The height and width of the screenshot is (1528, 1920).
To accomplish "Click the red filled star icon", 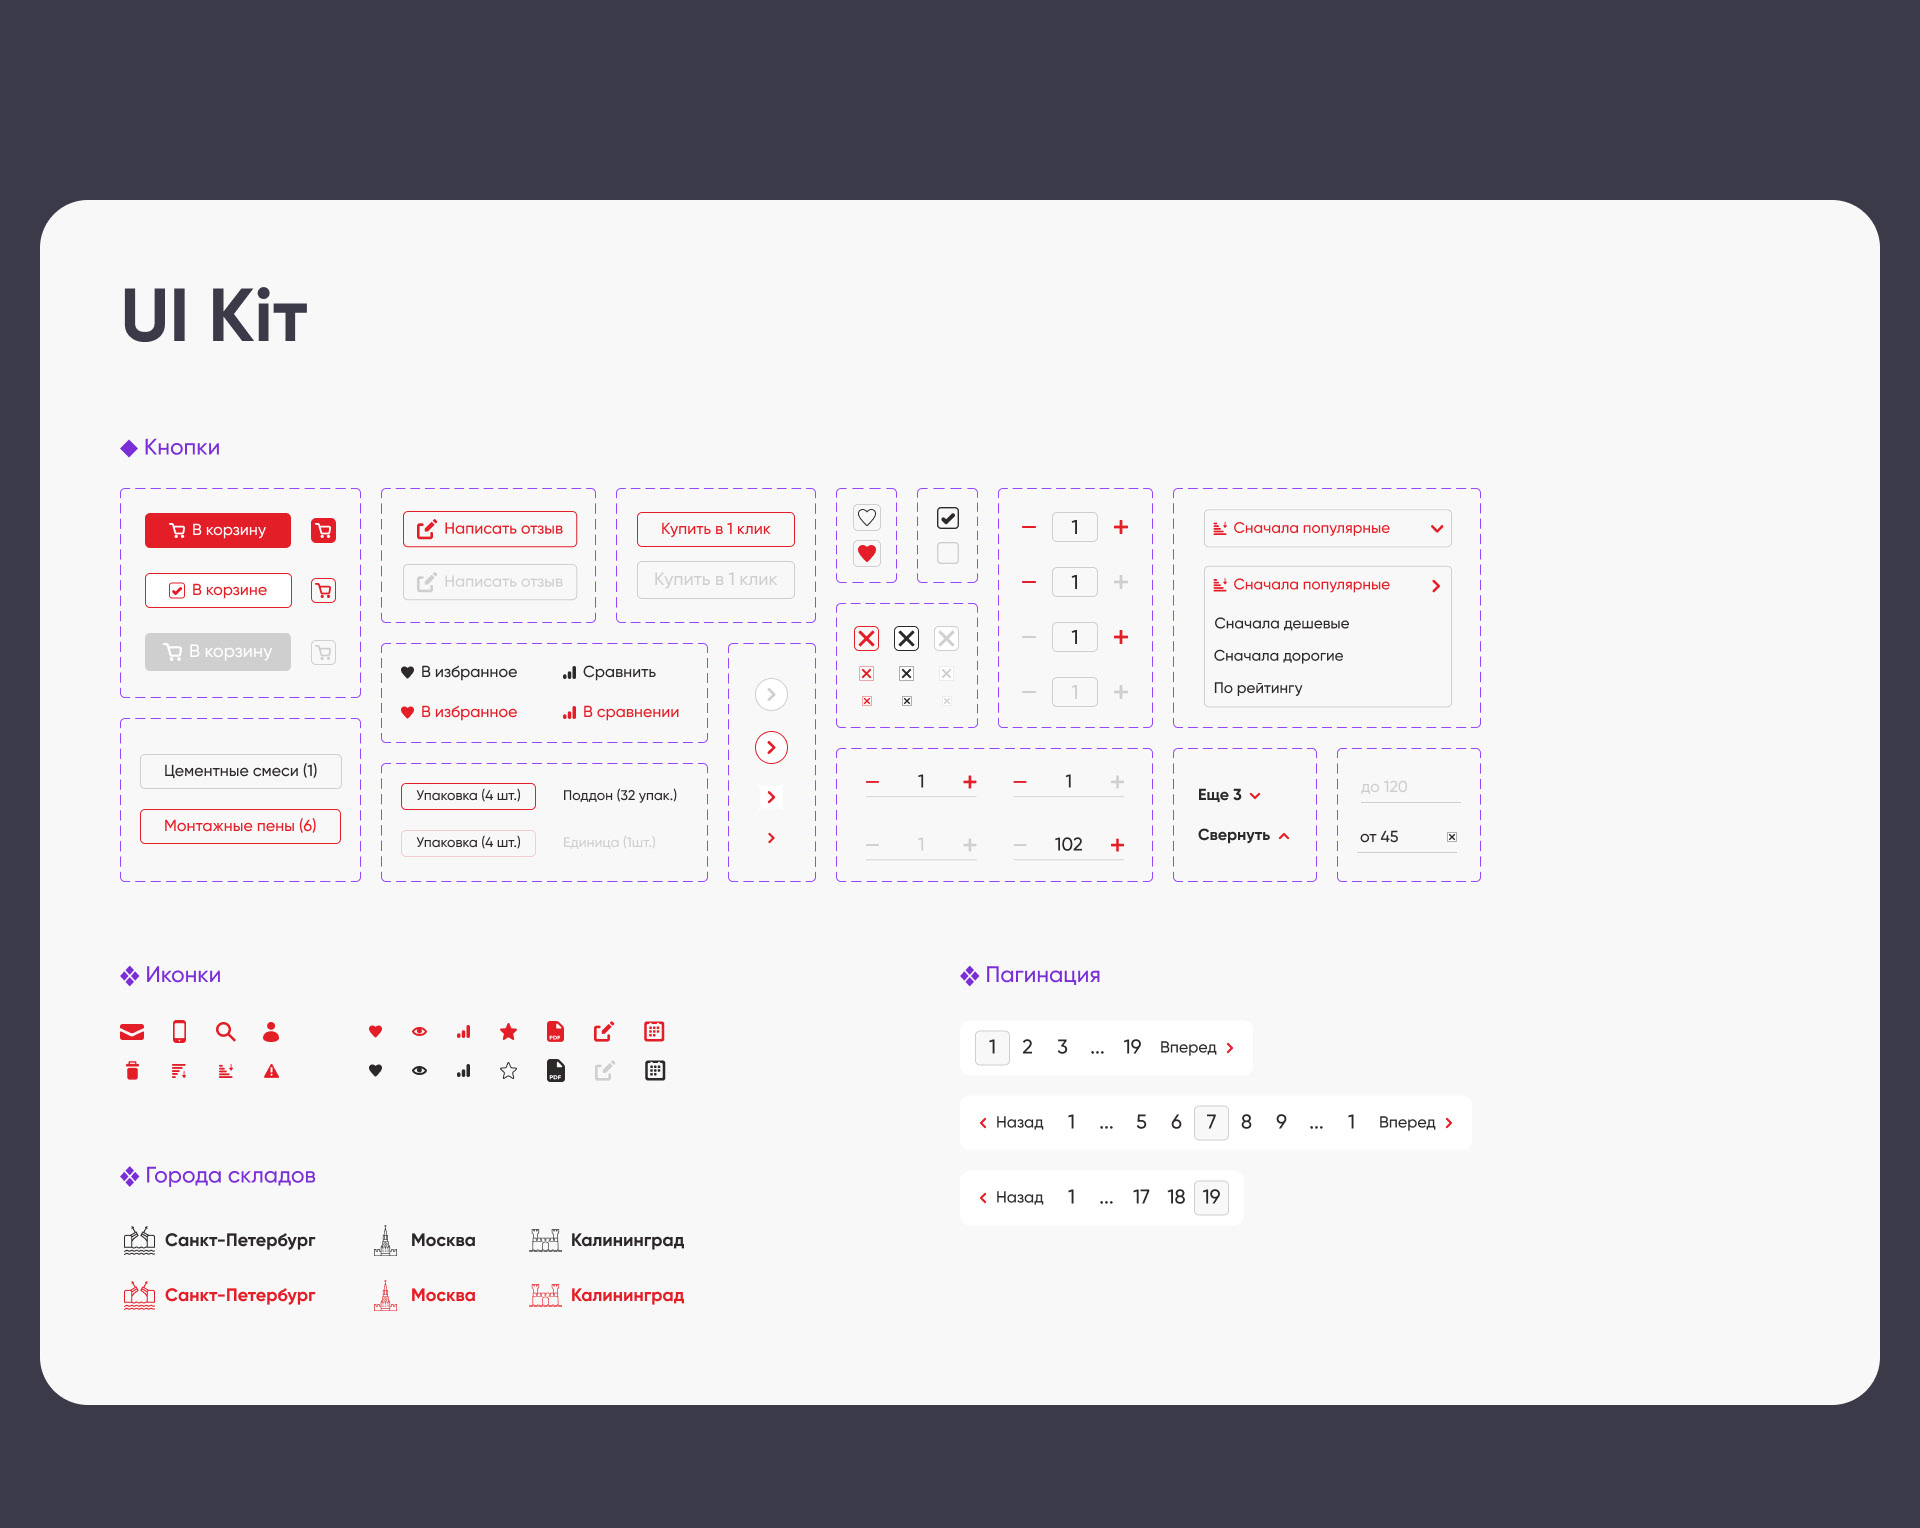I will [508, 1032].
